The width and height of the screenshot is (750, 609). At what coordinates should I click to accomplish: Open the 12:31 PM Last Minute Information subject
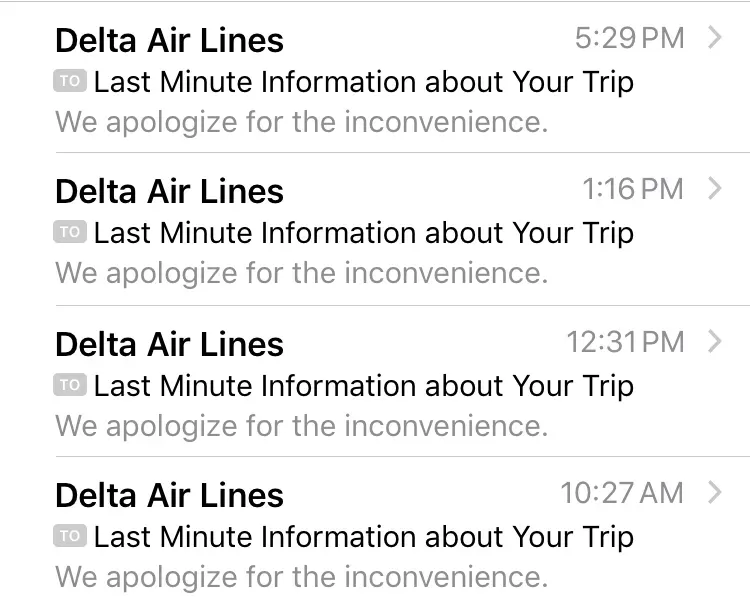pyautogui.click(x=364, y=386)
